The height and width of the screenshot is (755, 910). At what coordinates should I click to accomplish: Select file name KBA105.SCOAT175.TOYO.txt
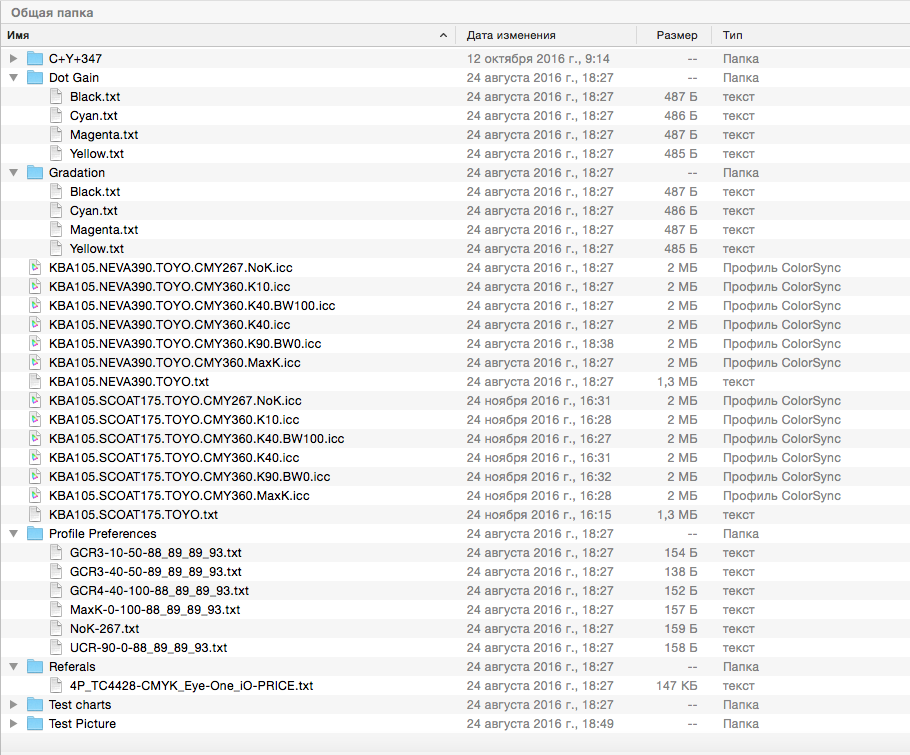click(x=133, y=515)
